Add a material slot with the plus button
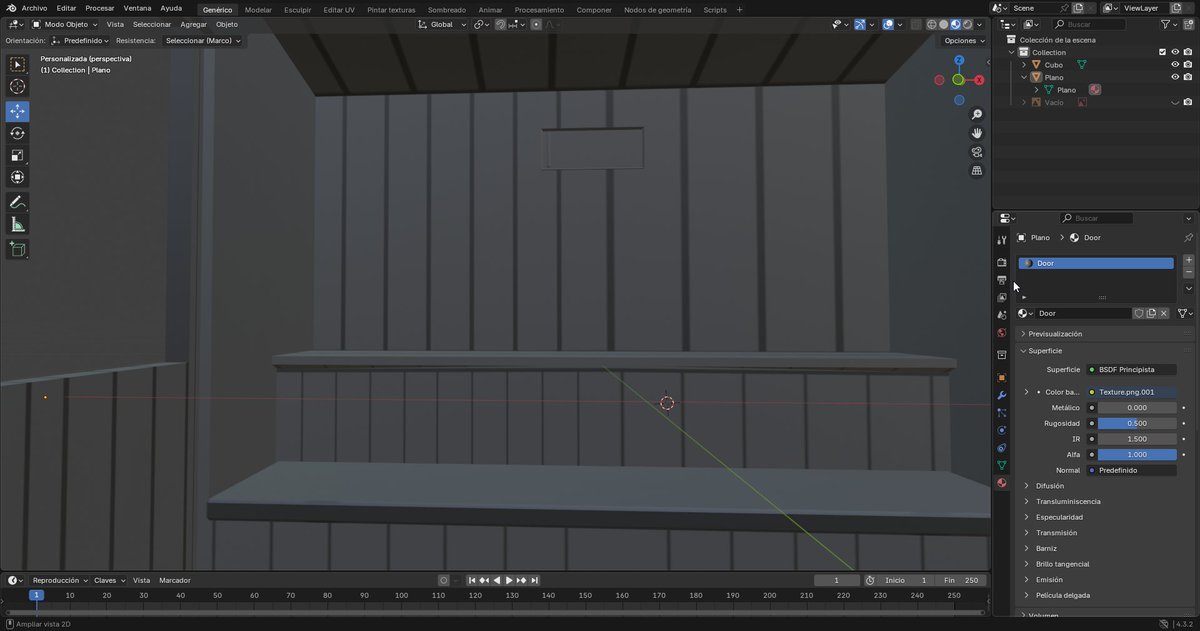 1188,260
